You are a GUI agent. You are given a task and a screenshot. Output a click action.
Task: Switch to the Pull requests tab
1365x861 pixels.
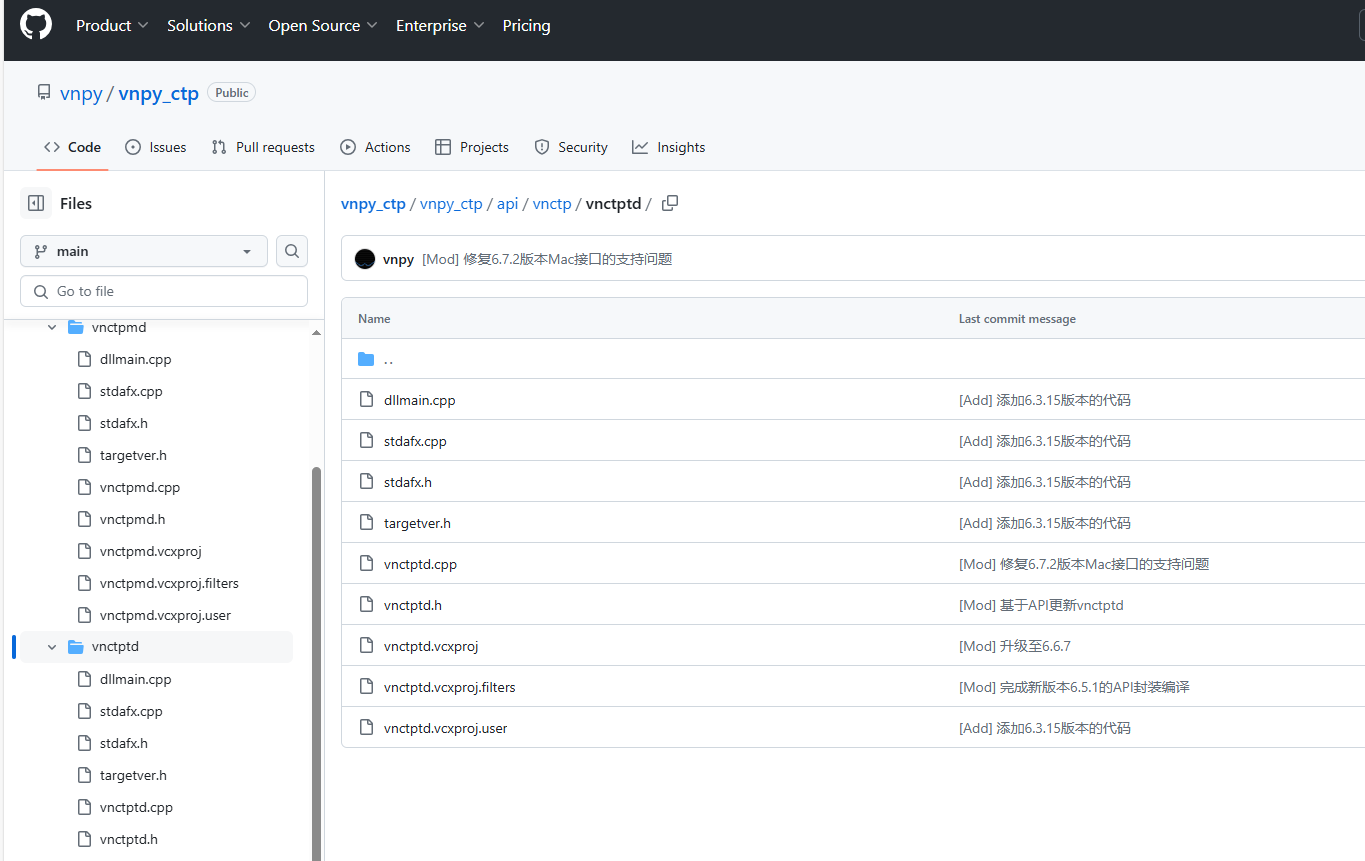[x=263, y=147]
